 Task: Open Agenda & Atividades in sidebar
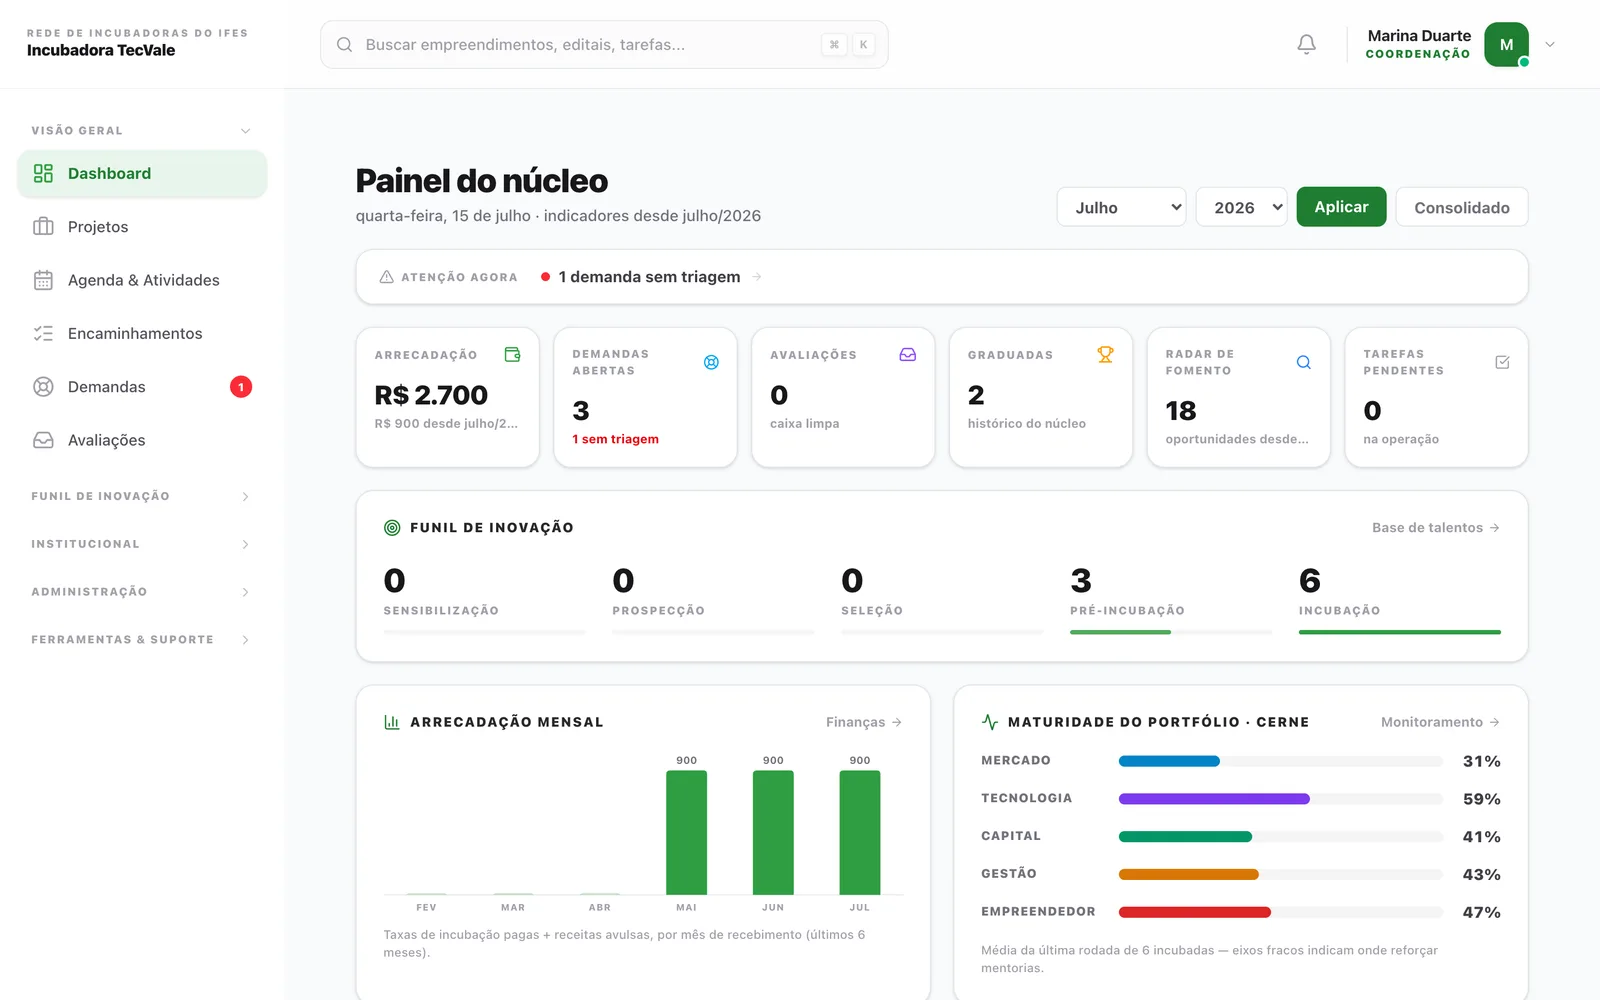(142, 280)
